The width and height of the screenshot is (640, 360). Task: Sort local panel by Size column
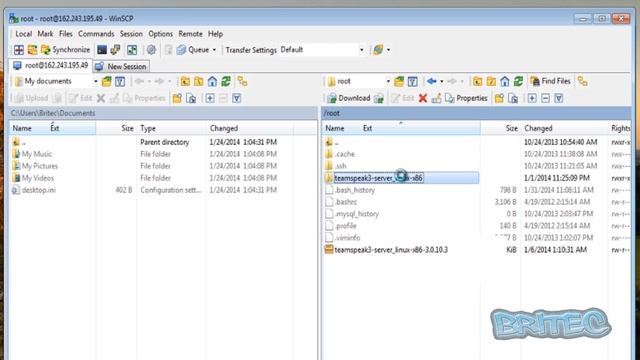point(116,128)
